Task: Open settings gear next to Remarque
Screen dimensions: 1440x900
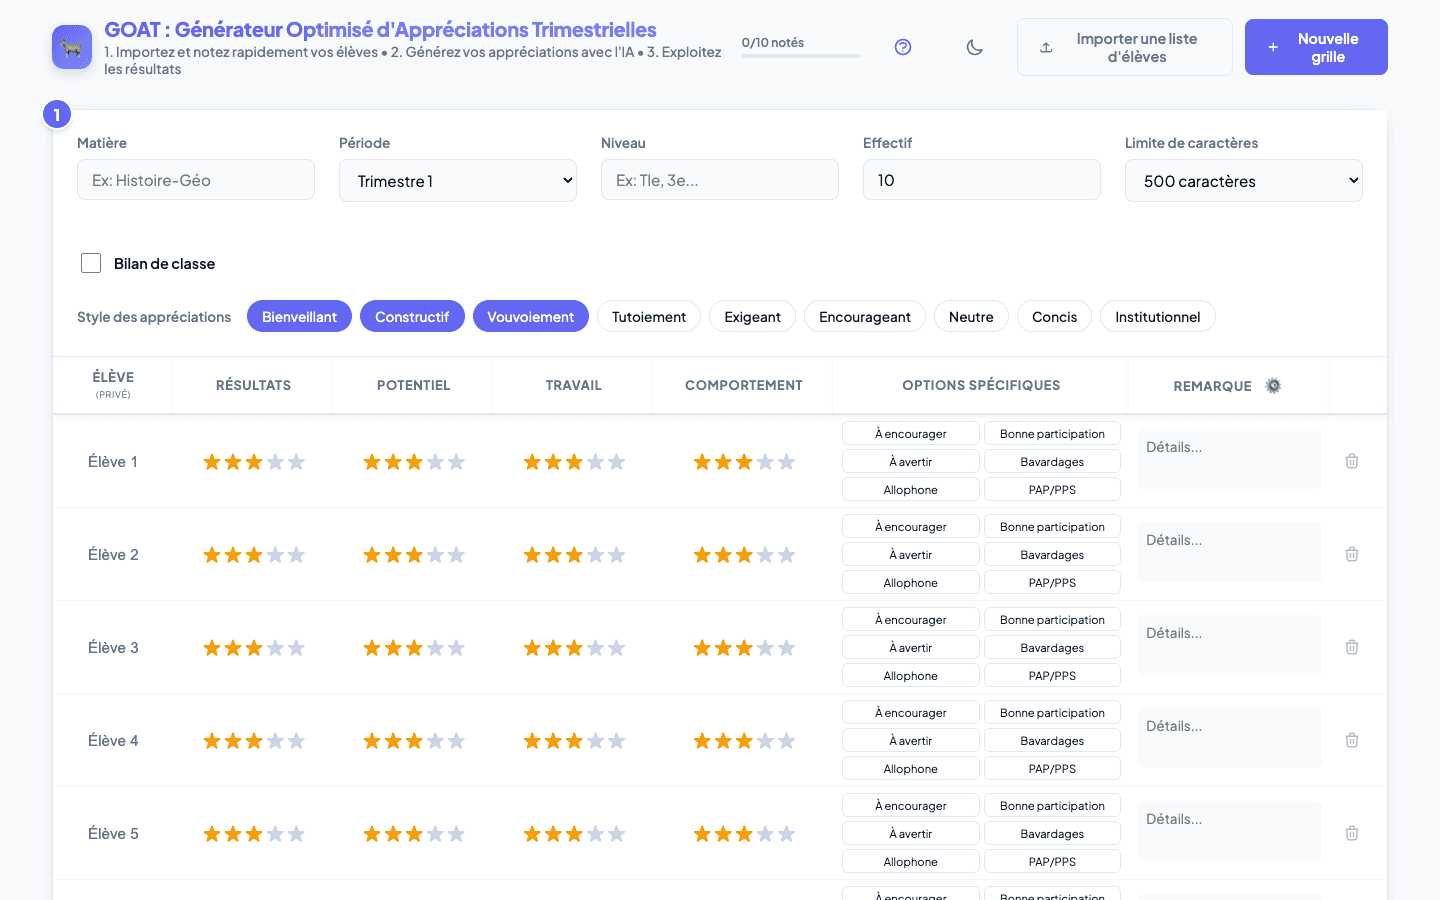Action: 1273,386
